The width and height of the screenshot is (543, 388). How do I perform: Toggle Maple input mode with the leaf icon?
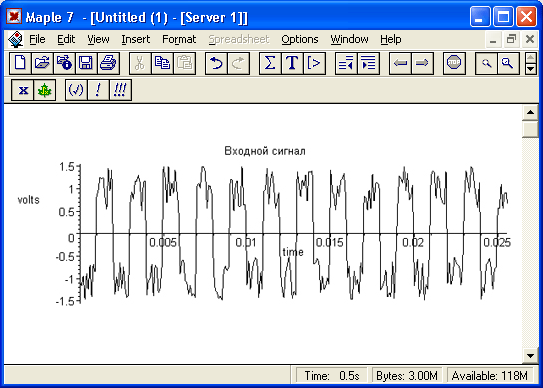tap(45, 90)
